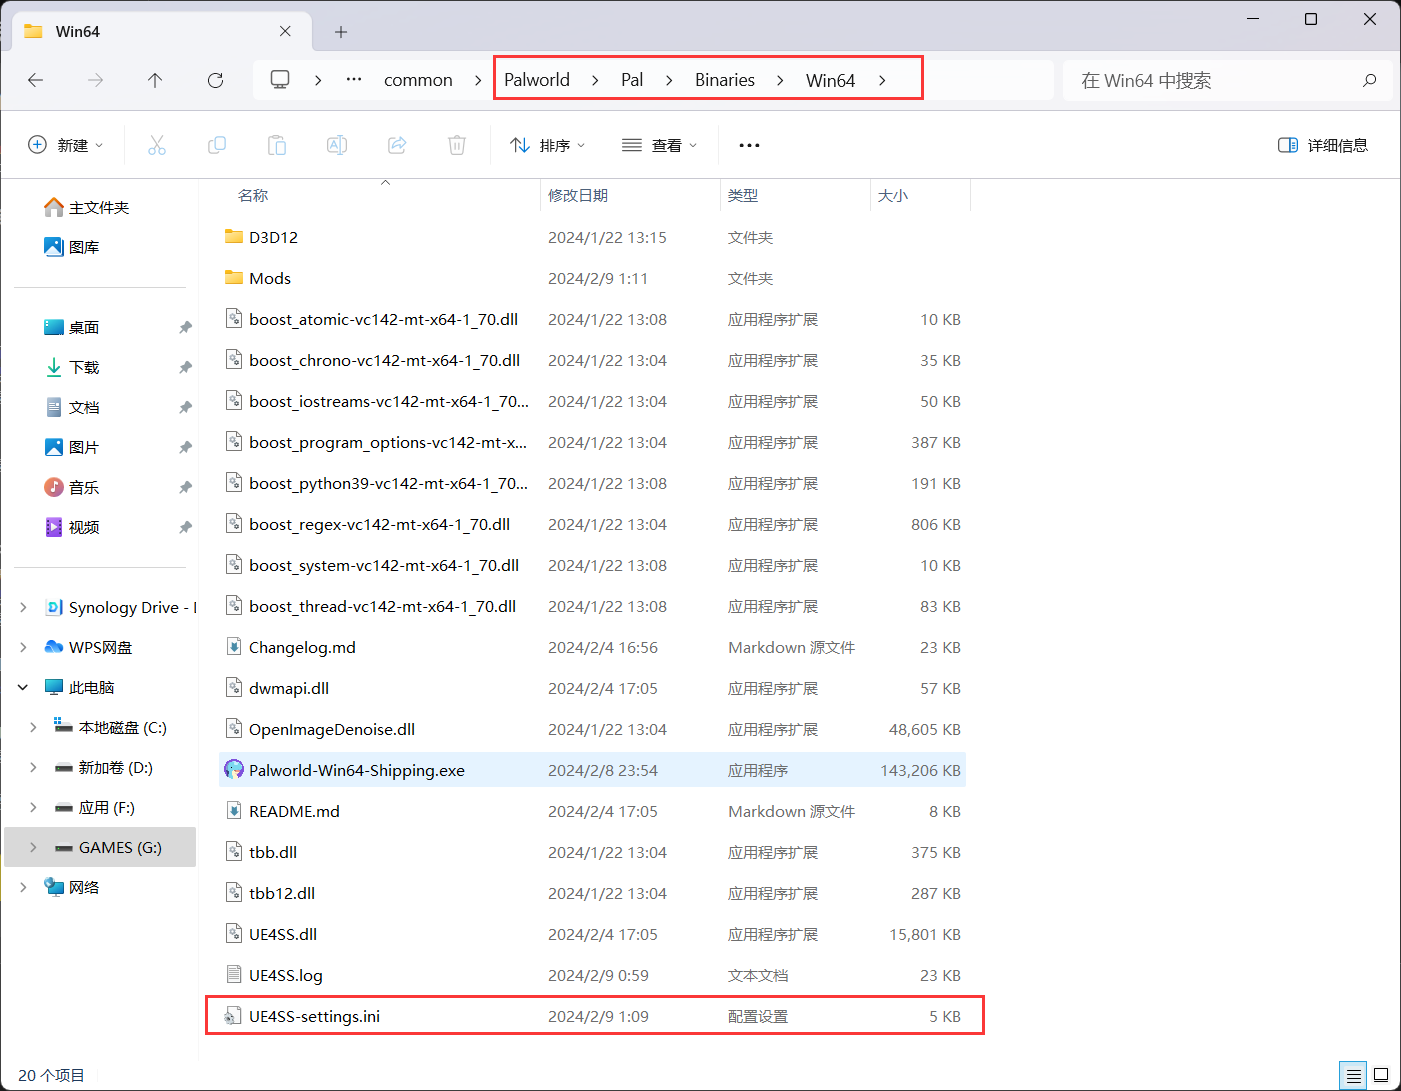This screenshot has height=1091, width=1401.
Task: Expand the WPS网盘 tree node
Action: 23,647
